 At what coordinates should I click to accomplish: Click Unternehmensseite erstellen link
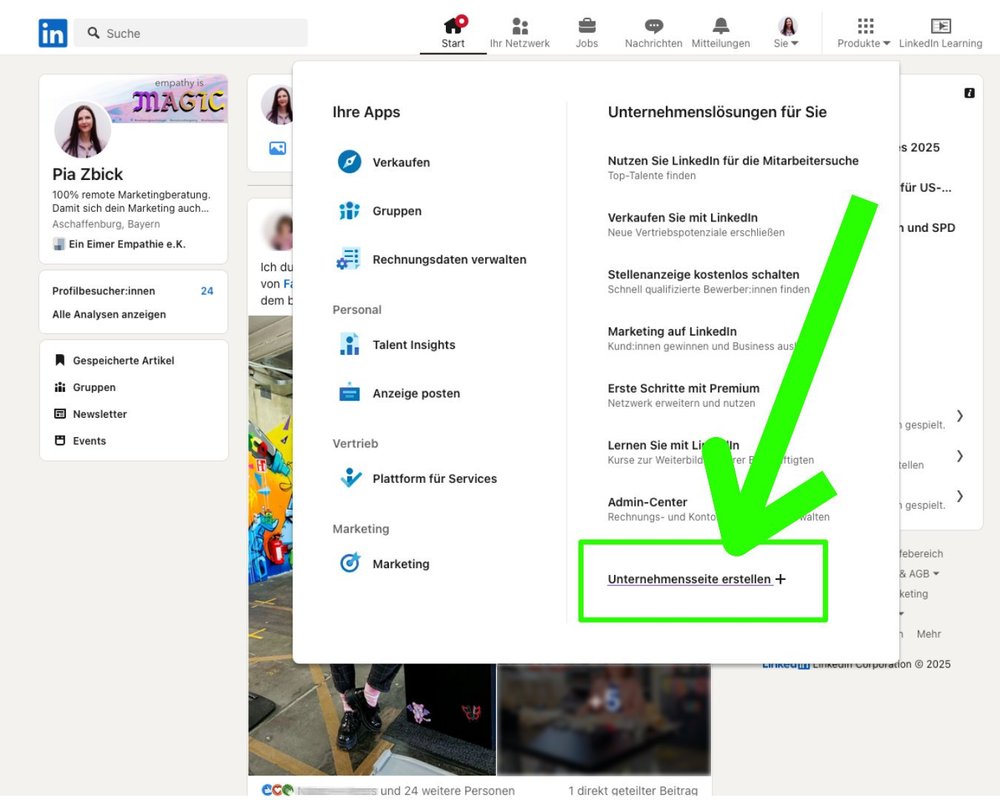point(696,579)
